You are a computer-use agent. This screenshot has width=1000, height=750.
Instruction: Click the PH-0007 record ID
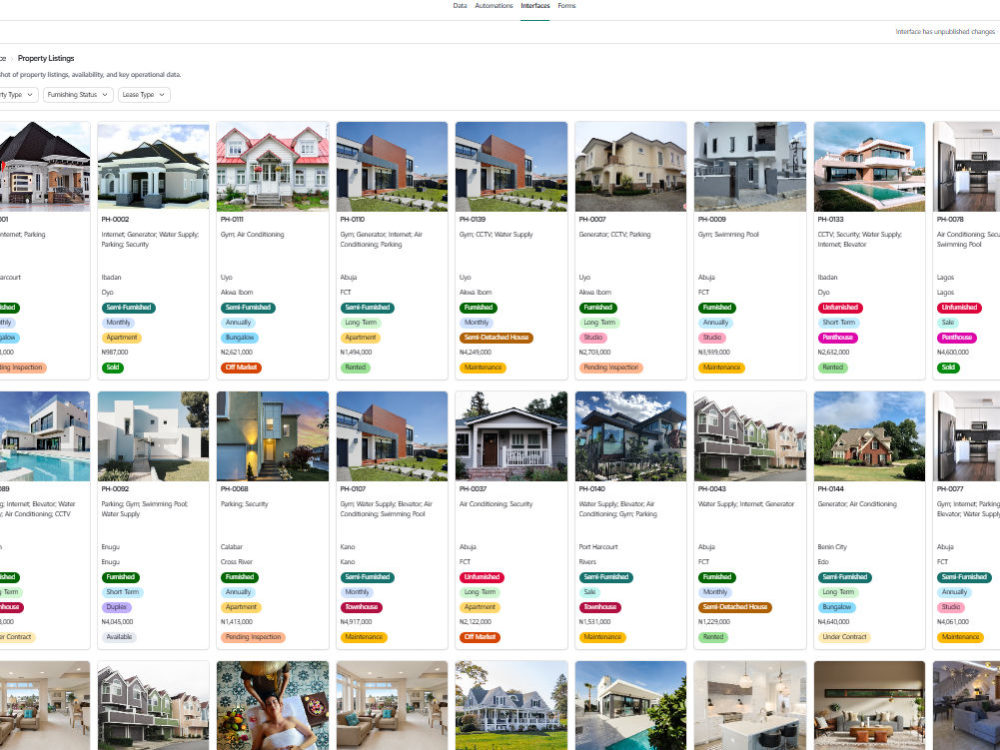click(592, 219)
